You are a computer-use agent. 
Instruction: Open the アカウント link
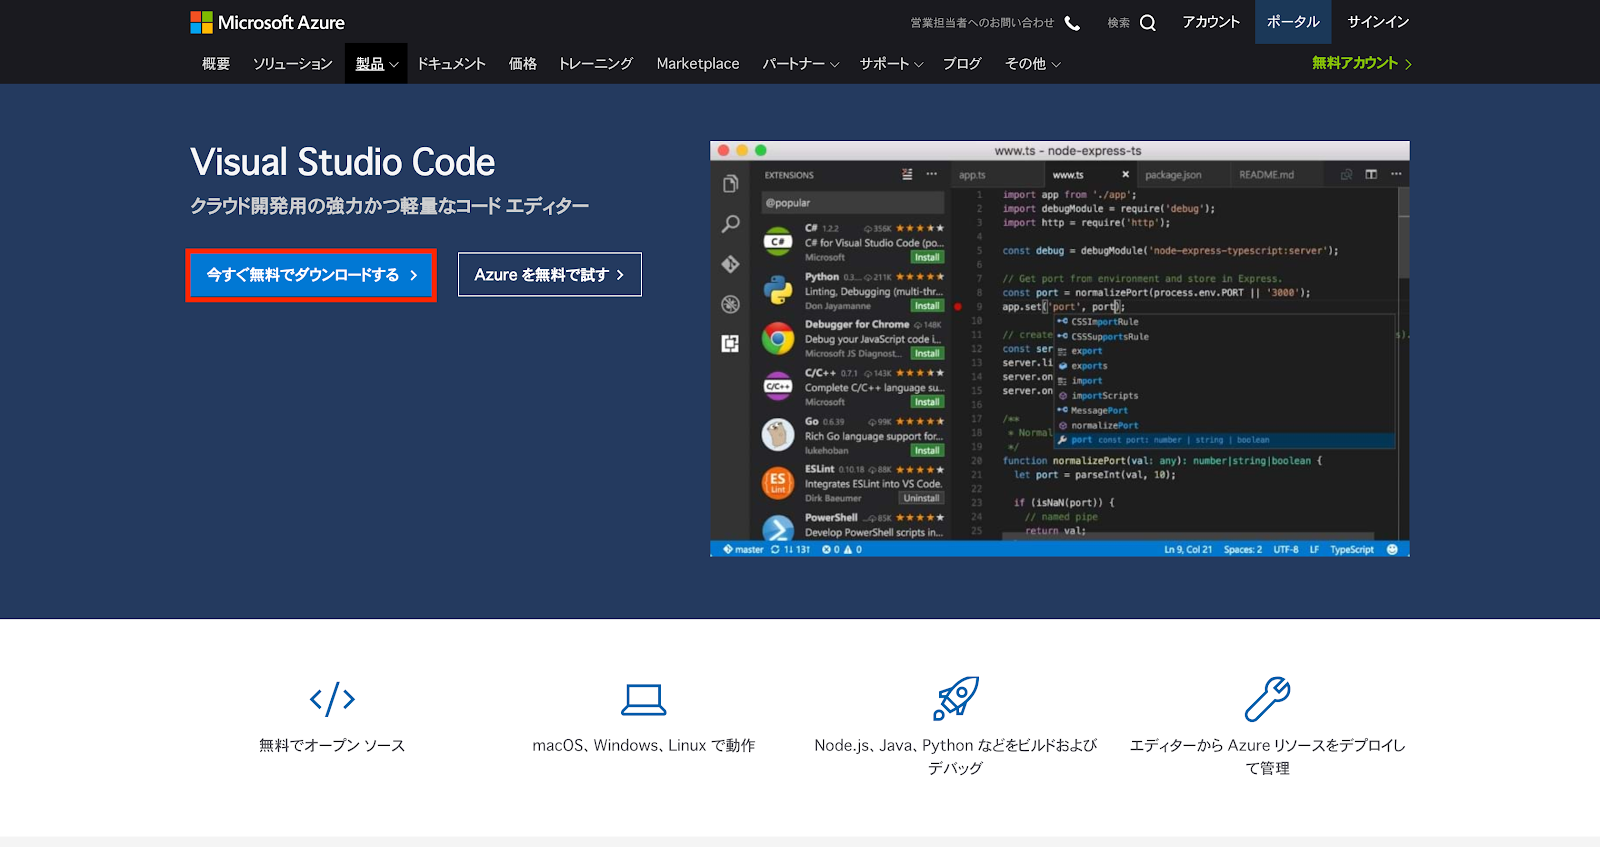pos(1211,22)
